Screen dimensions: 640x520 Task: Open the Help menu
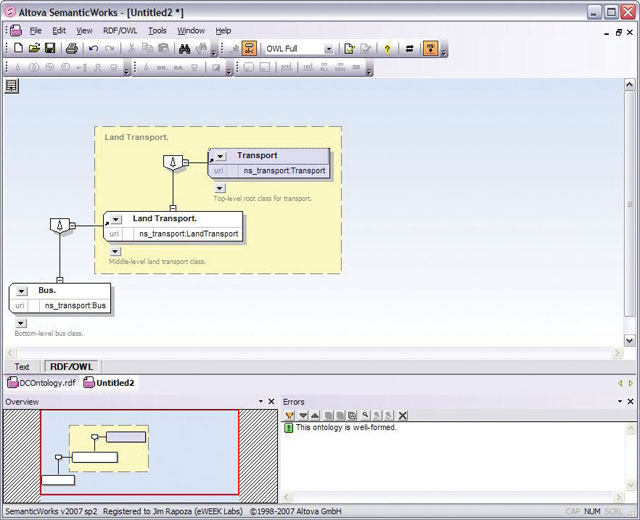223,31
